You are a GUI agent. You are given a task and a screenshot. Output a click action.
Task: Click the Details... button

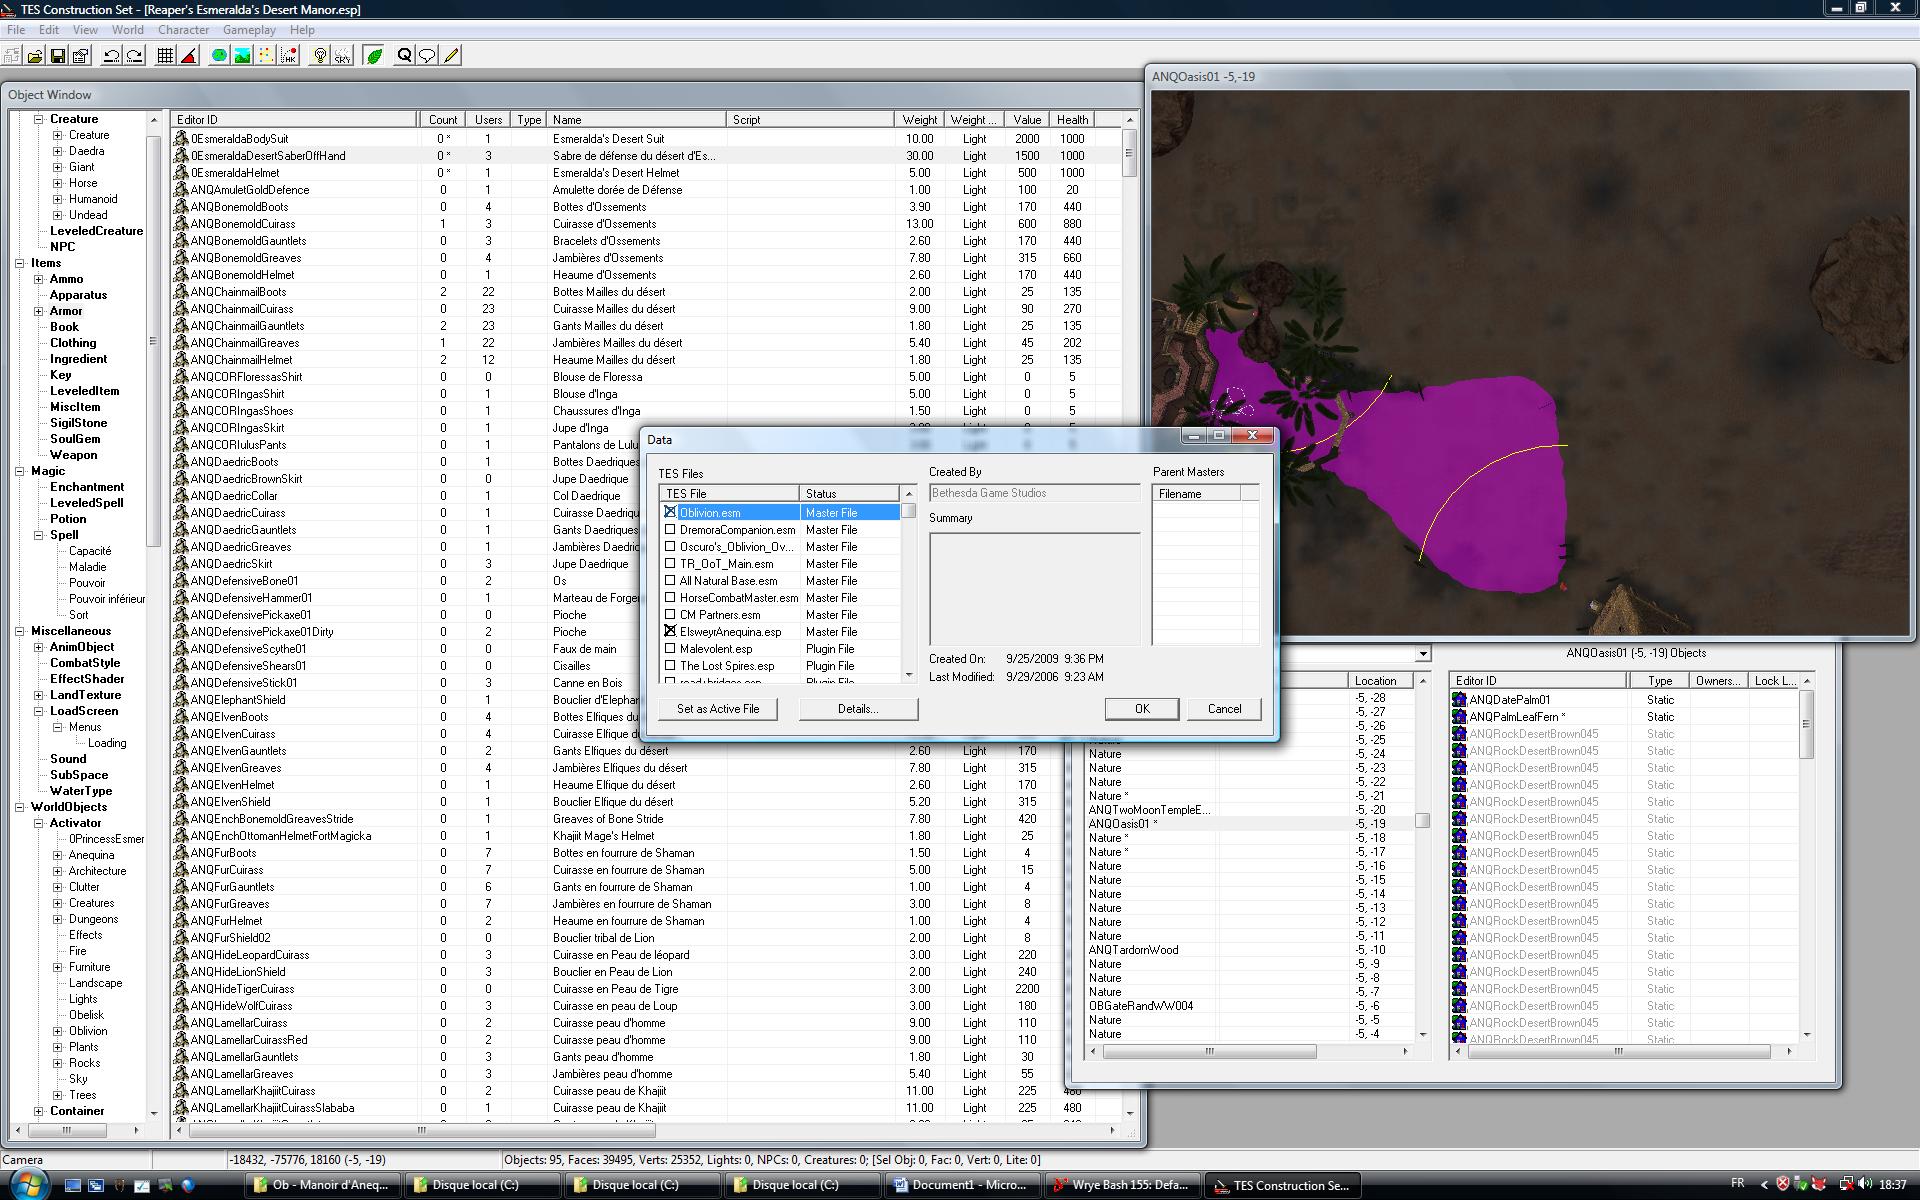[x=858, y=709]
